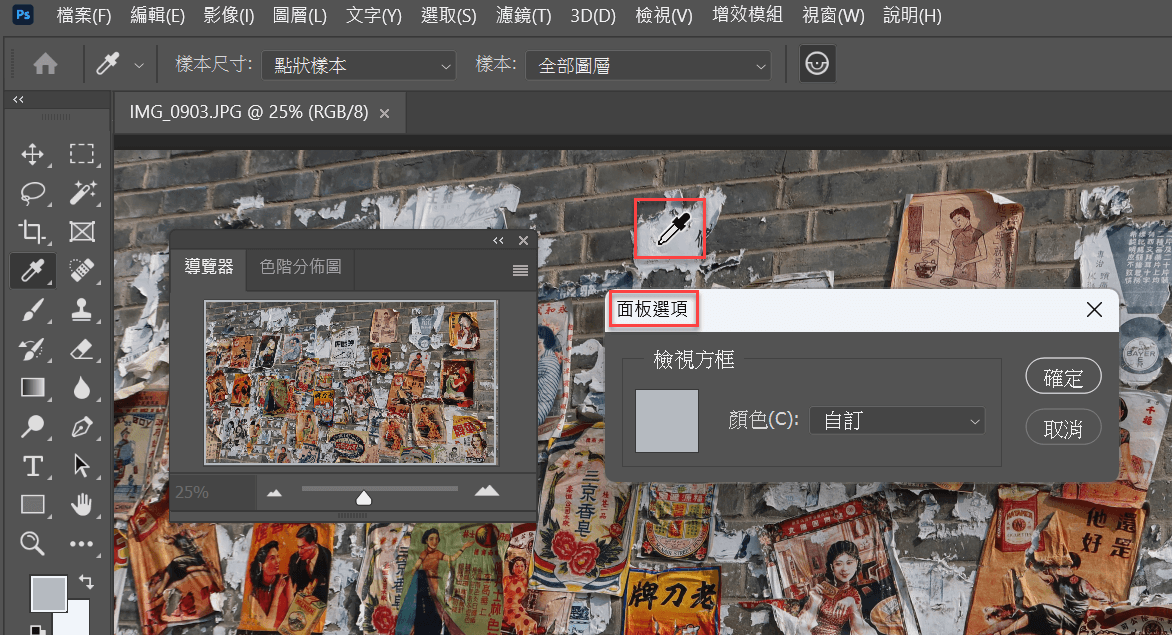This screenshot has width=1172, height=635.
Task: Open the 濾鏡(T) menu
Action: pyautogui.click(x=524, y=15)
